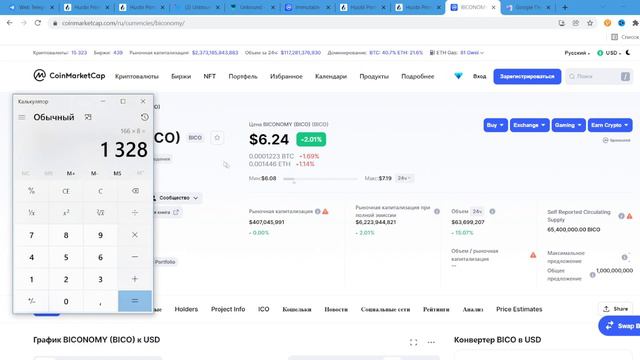Open the 24h price range dropdown
The height and width of the screenshot is (360, 640).
404,178
